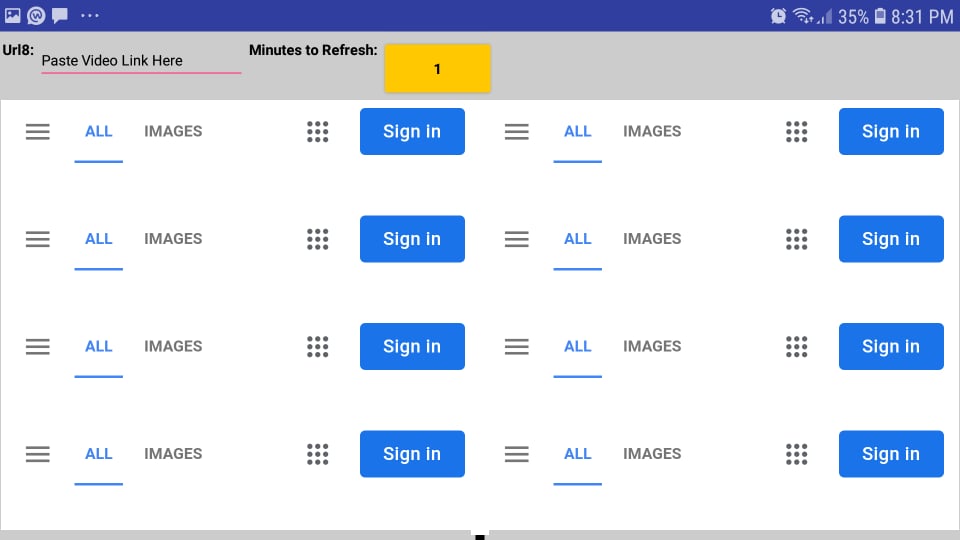
Task: Switch to IMAGES in second-row left panel
Action: click(x=173, y=239)
